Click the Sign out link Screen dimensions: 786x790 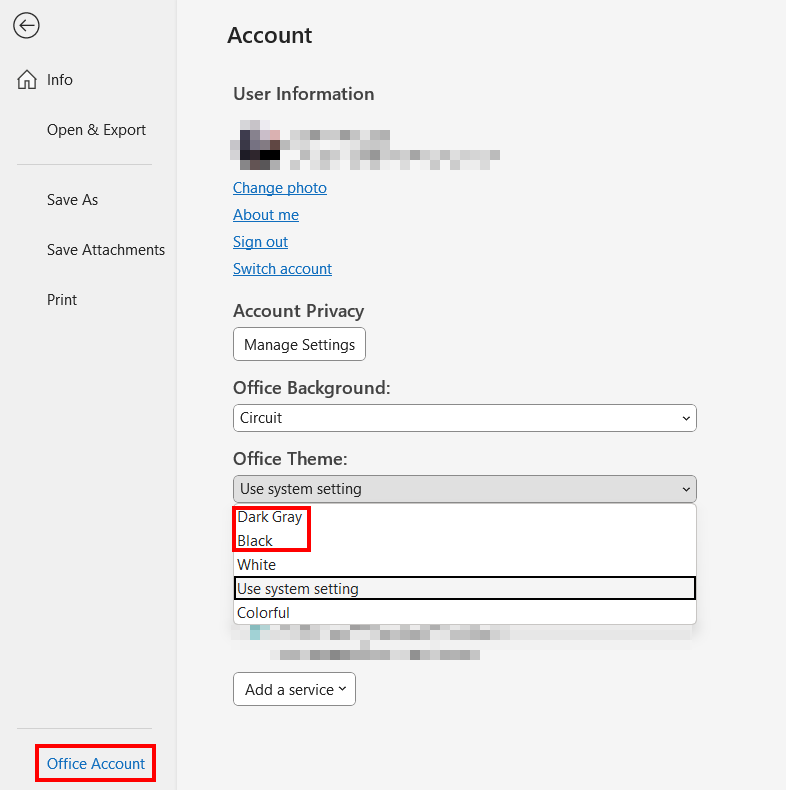(x=260, y=242)
